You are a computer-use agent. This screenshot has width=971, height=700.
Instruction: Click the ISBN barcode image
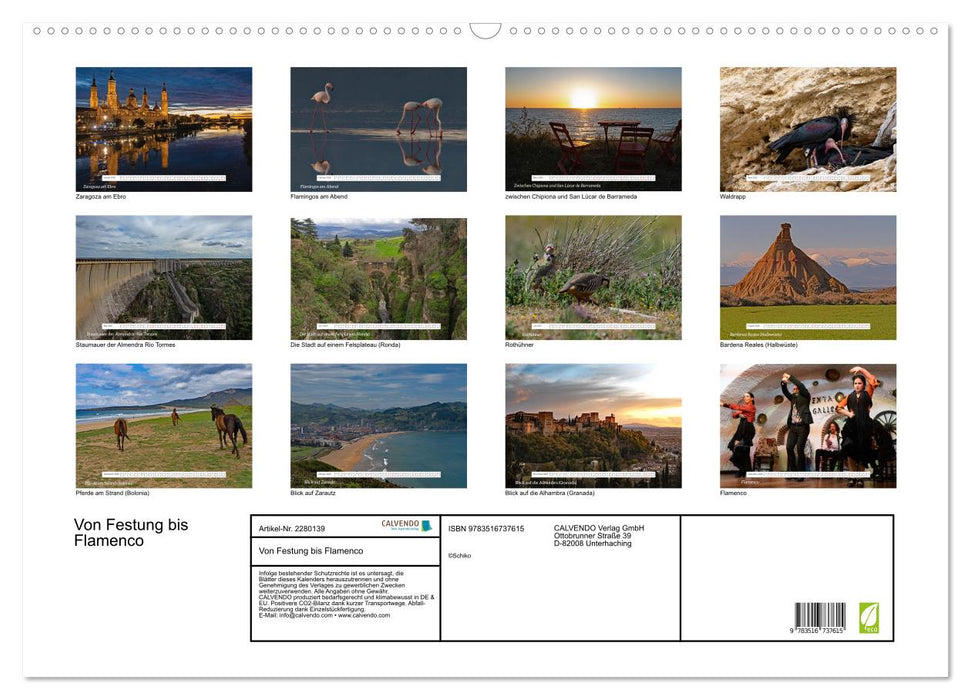820,617
